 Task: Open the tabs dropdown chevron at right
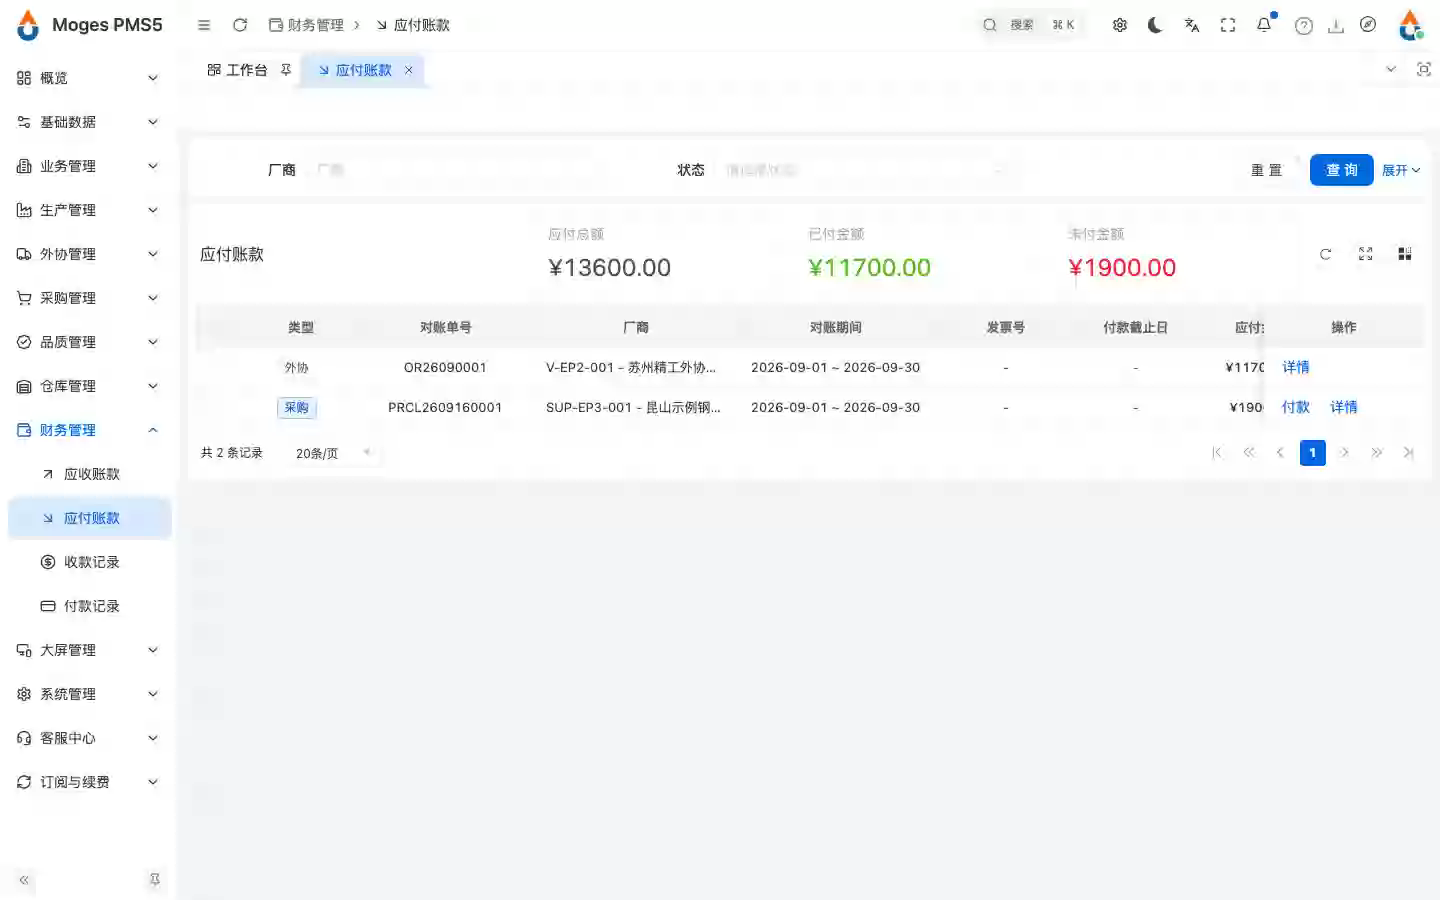click(1391, 69)
